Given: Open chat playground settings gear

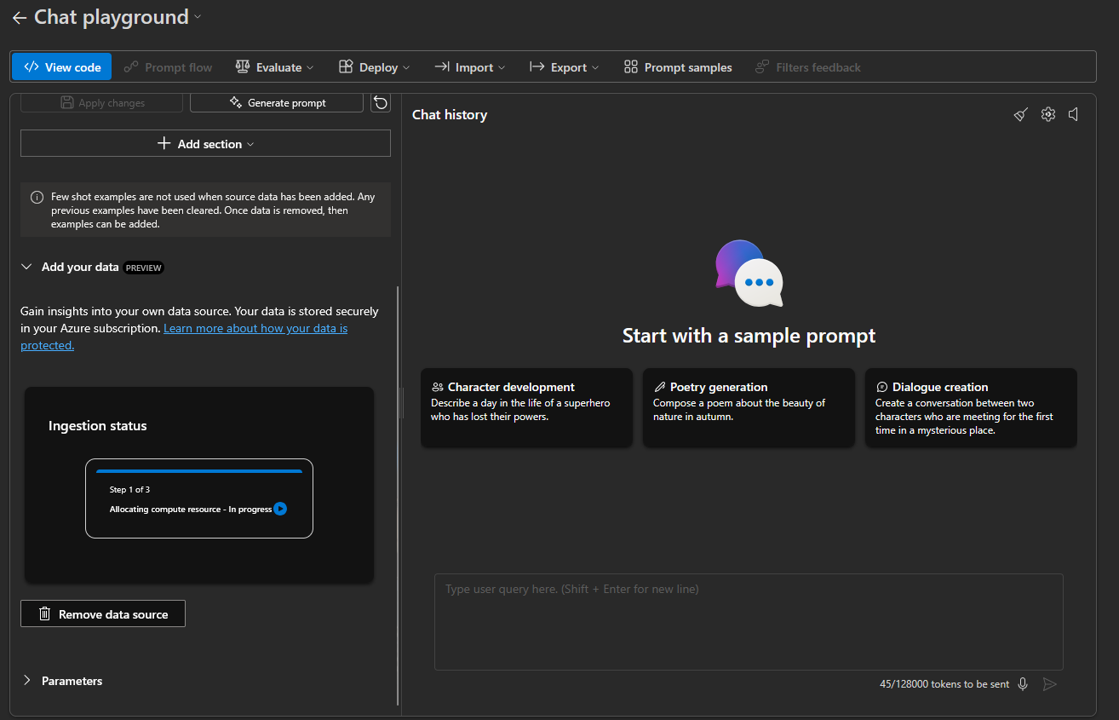Looking at the screenshot, I should pyautogui.click(x=1047, y=114).
